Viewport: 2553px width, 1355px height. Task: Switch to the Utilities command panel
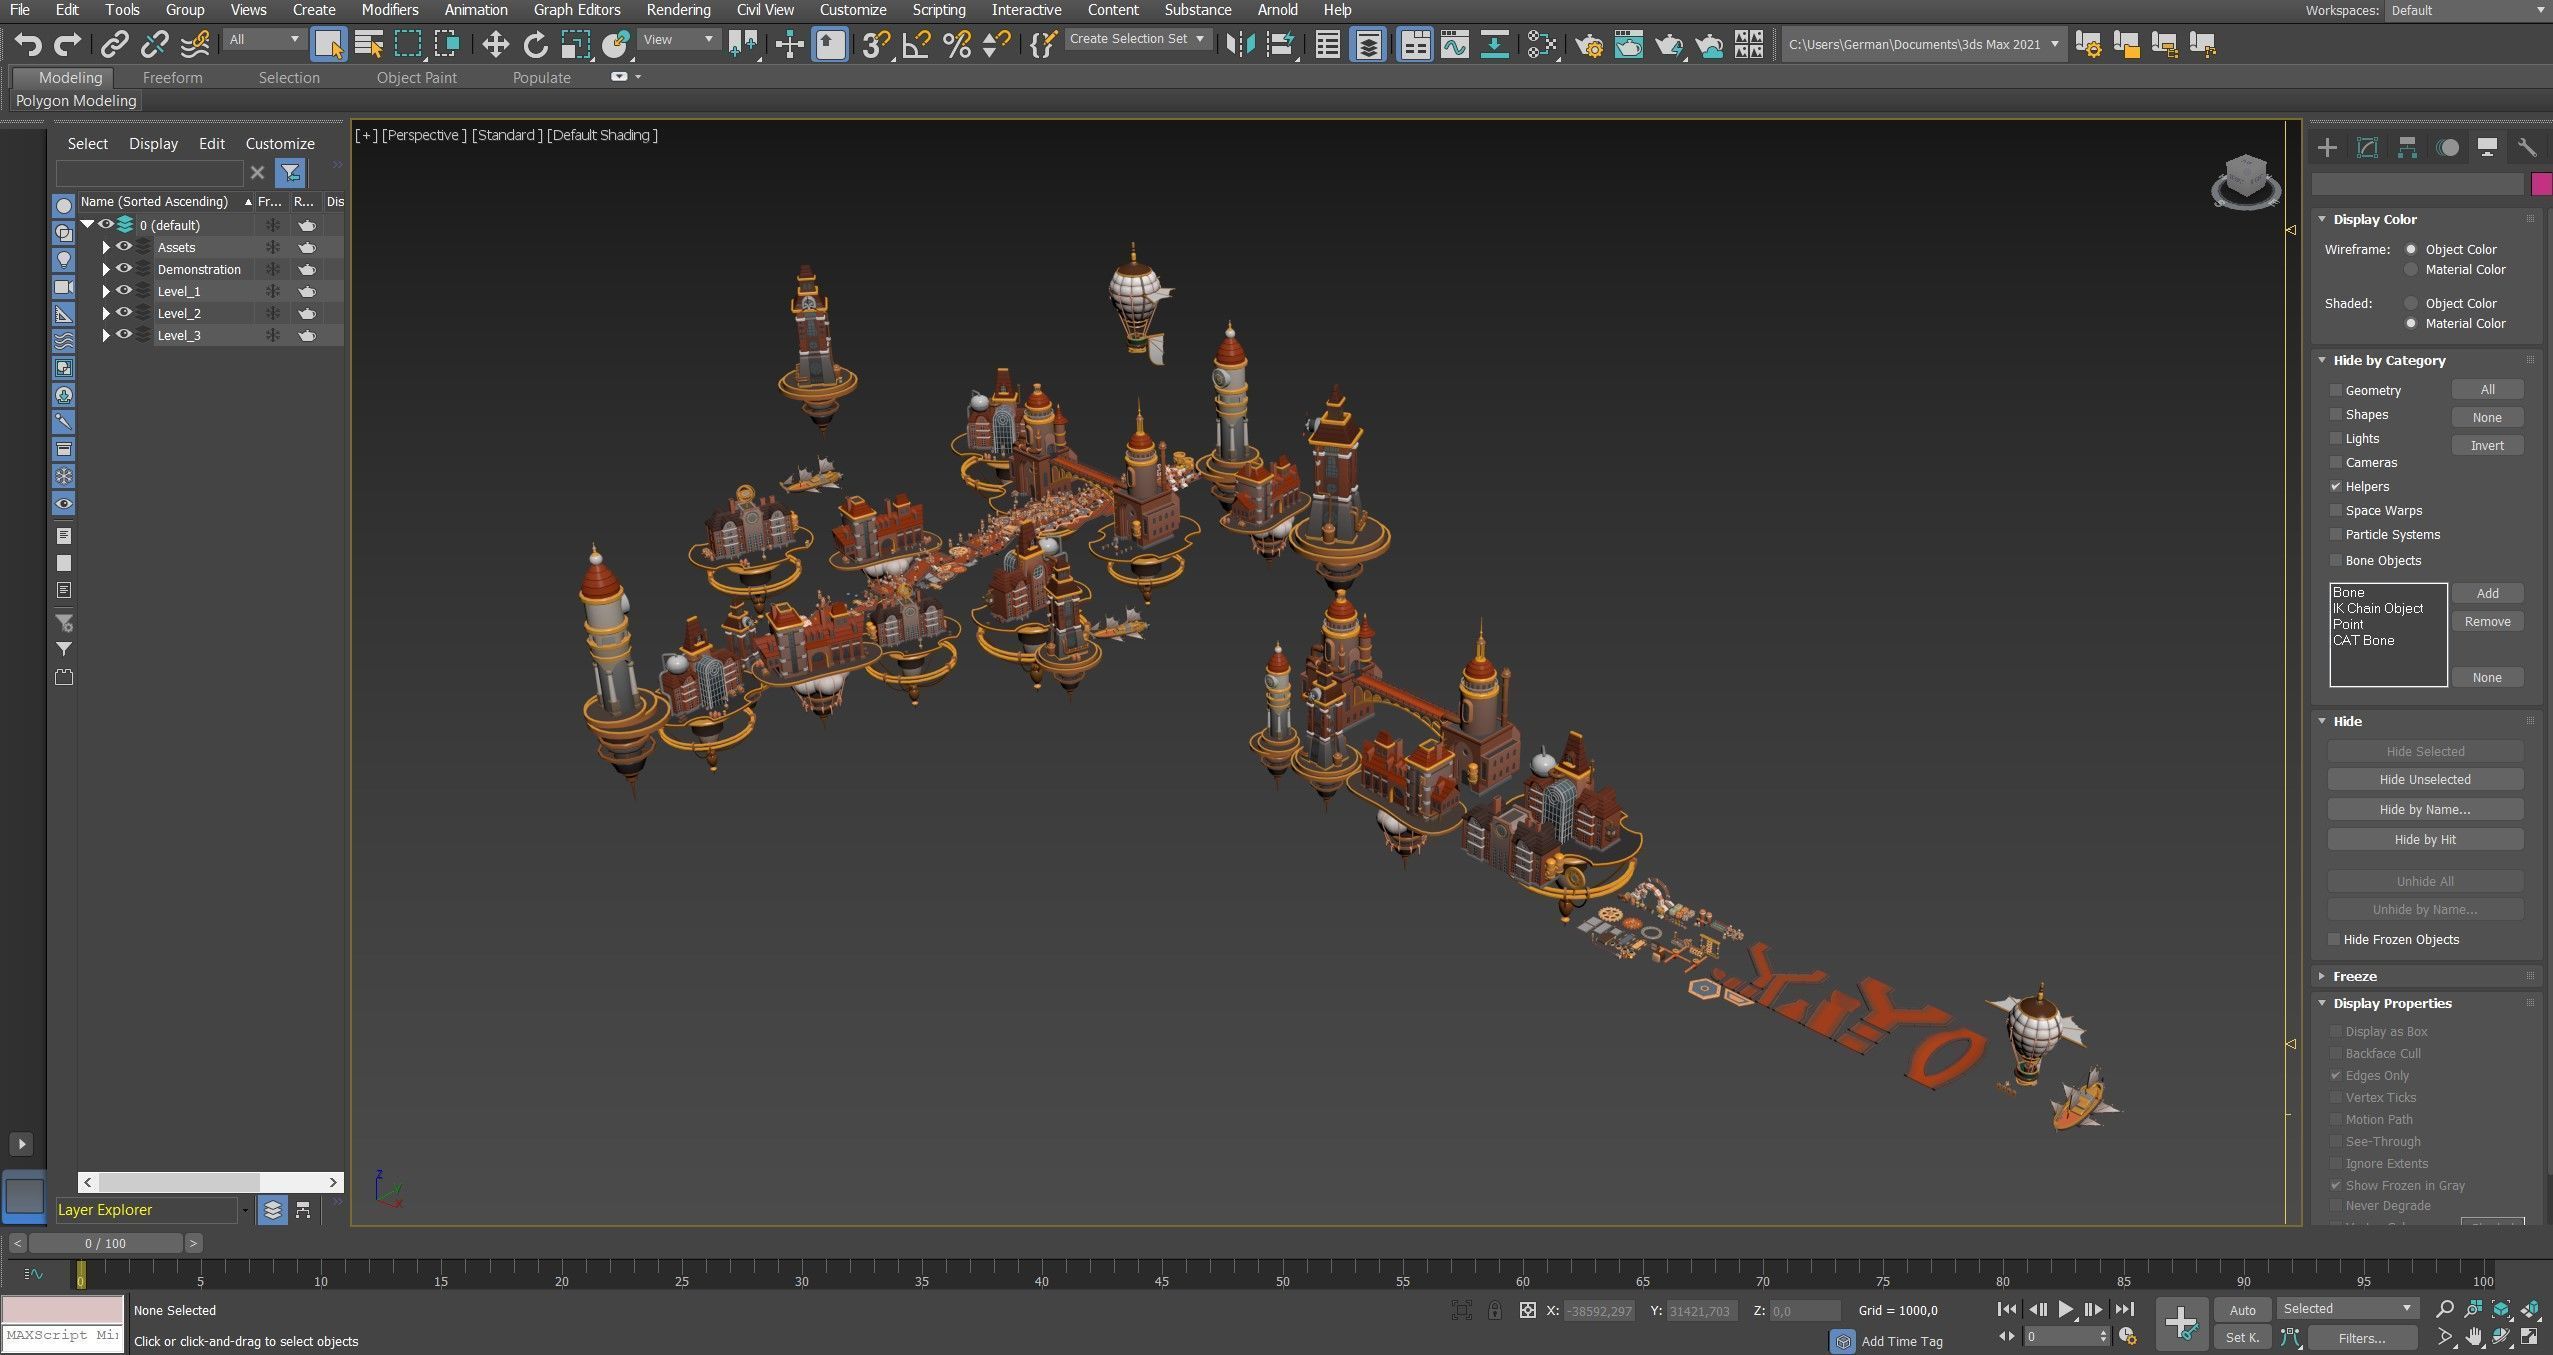[2527, 148]
